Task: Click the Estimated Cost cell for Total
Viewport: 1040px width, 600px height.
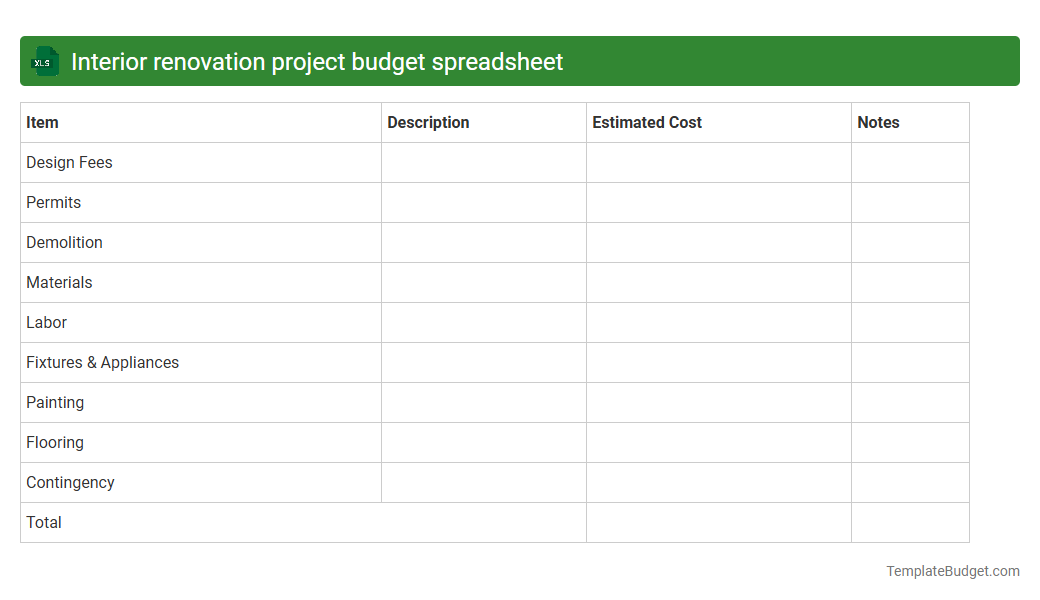Action: (x=718, y=522)
